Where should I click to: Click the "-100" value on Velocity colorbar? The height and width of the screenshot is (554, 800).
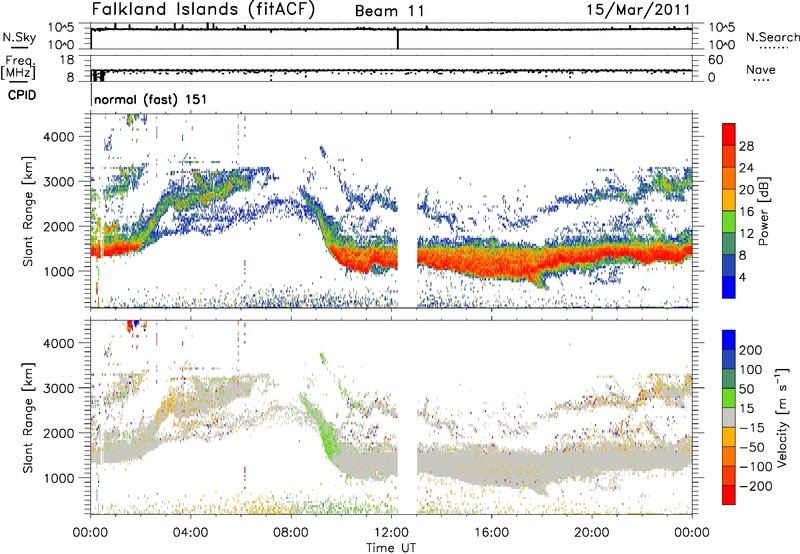click(755, 466)
